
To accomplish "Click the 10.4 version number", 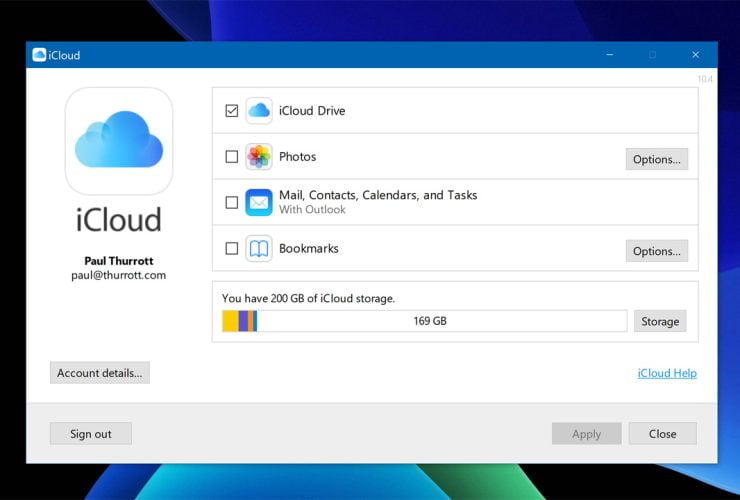I will [705, 79].
